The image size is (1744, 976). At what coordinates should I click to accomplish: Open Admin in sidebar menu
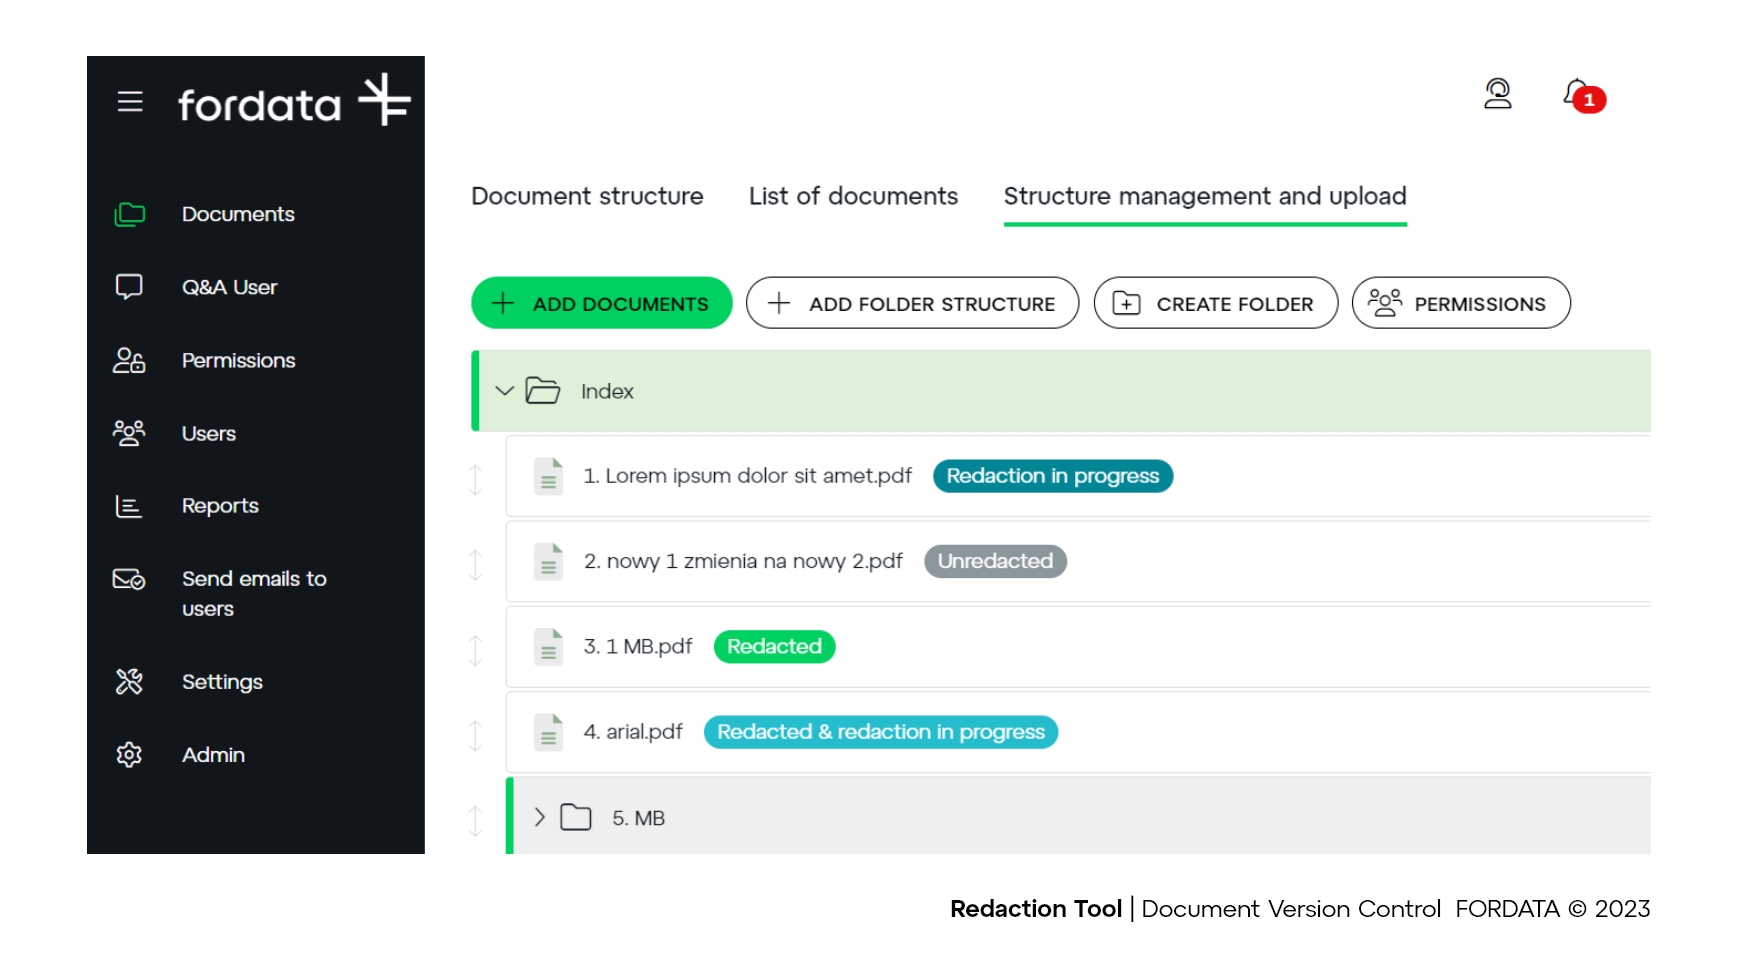click(213, 755)
